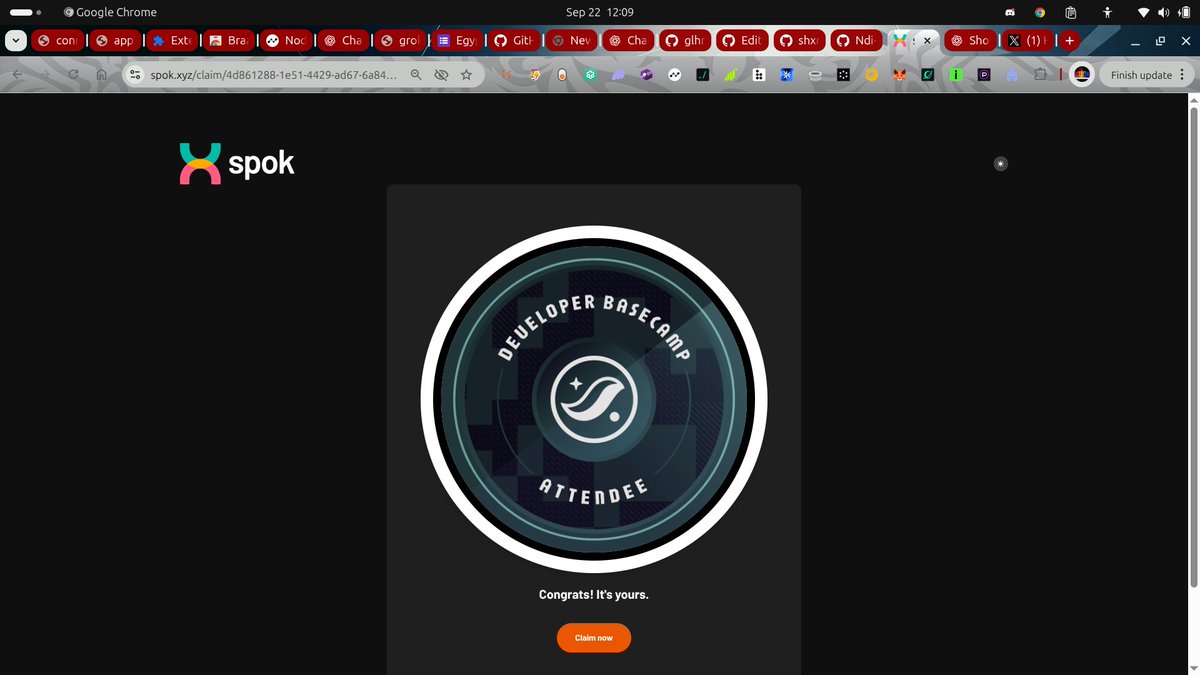Viewport: 1200px width, 675px height.
Task: Open Chrome's three-dot menu
Action: coord(1182,74)
